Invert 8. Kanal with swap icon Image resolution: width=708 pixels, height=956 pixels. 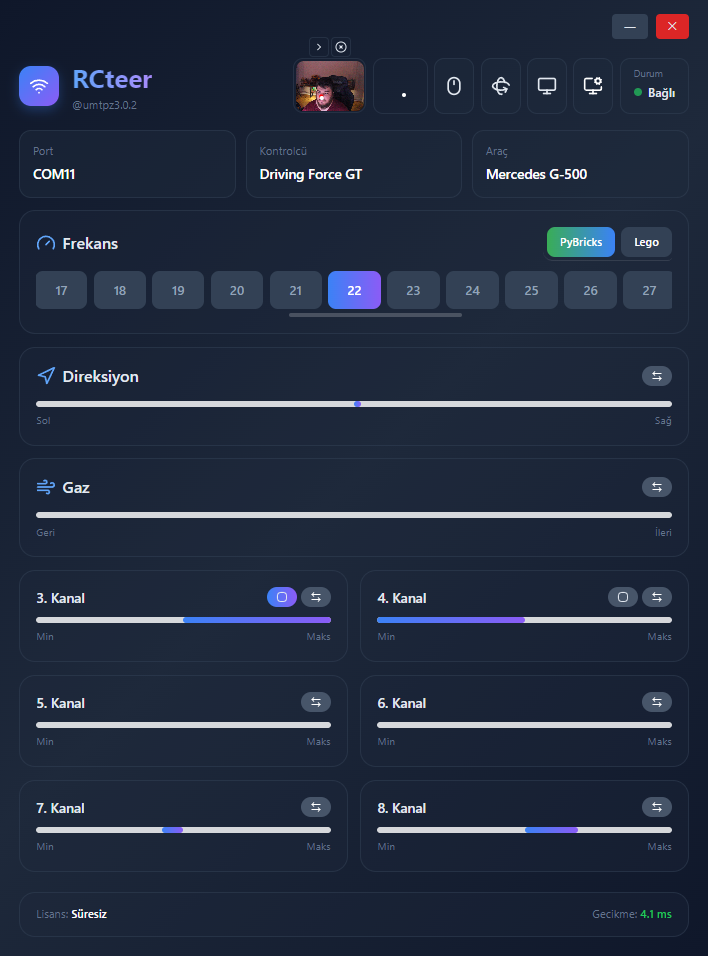click(657, 807)
